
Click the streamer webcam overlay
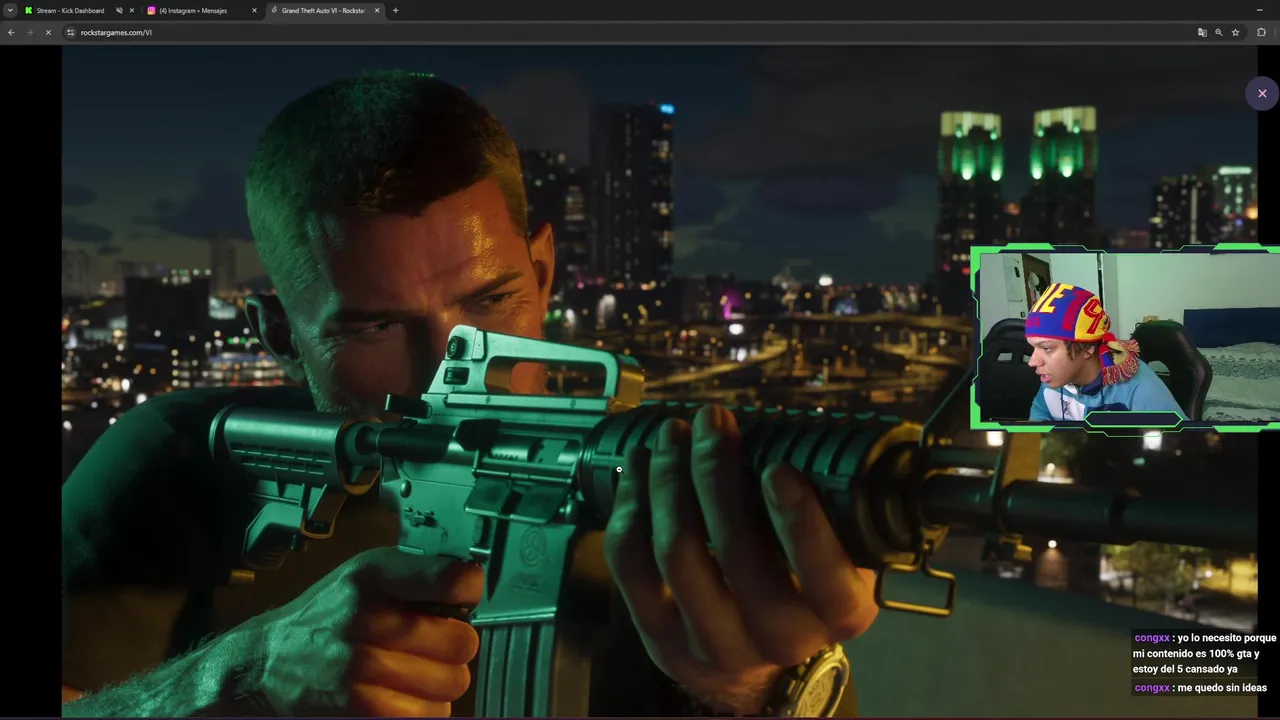click(1125, 338)
